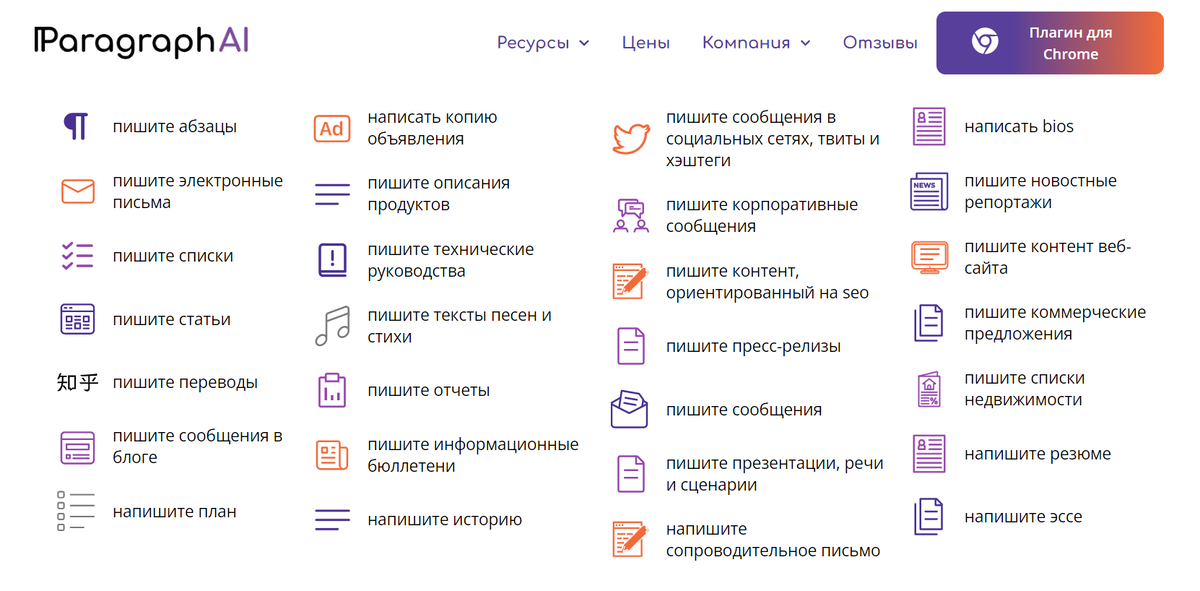
Task: Click the Плагин для Chrome button
Action: click(1050, 43)
